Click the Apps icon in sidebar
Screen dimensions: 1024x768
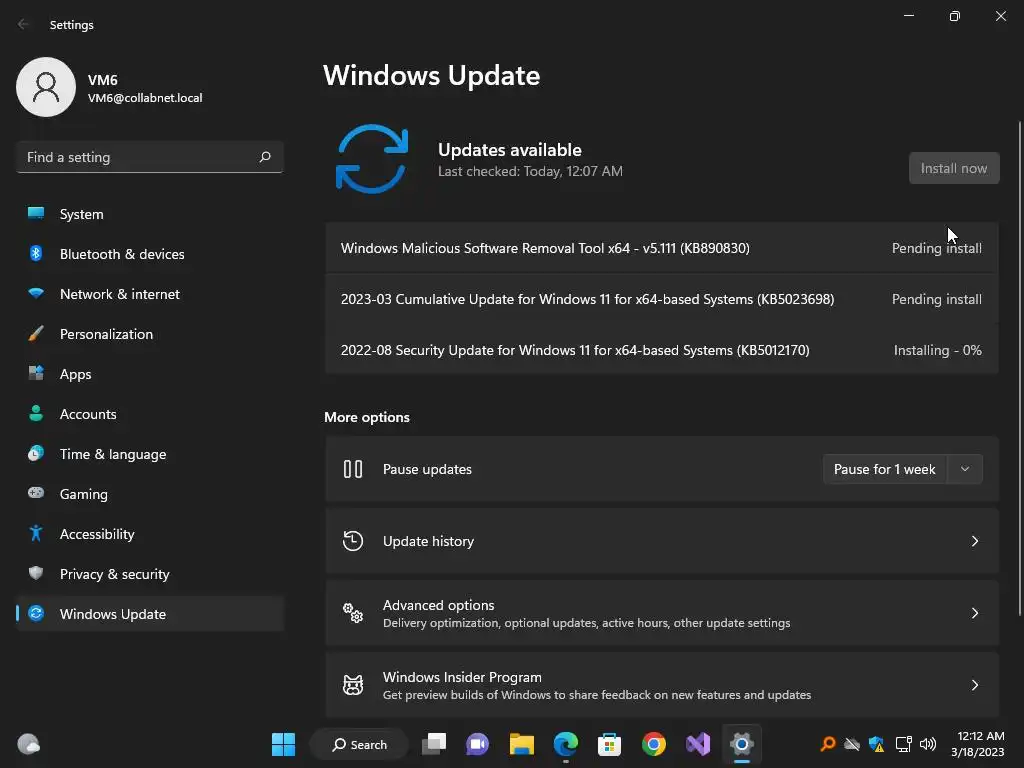tap(36, 374)
